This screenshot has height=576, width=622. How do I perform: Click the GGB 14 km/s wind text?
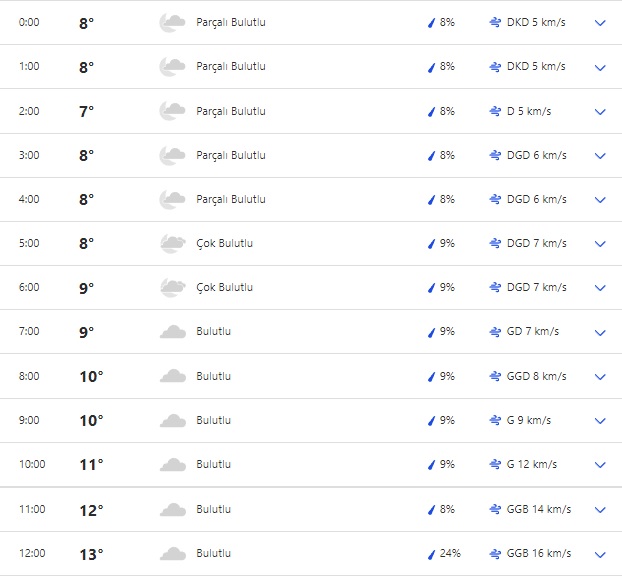click(x=539, y=510)
